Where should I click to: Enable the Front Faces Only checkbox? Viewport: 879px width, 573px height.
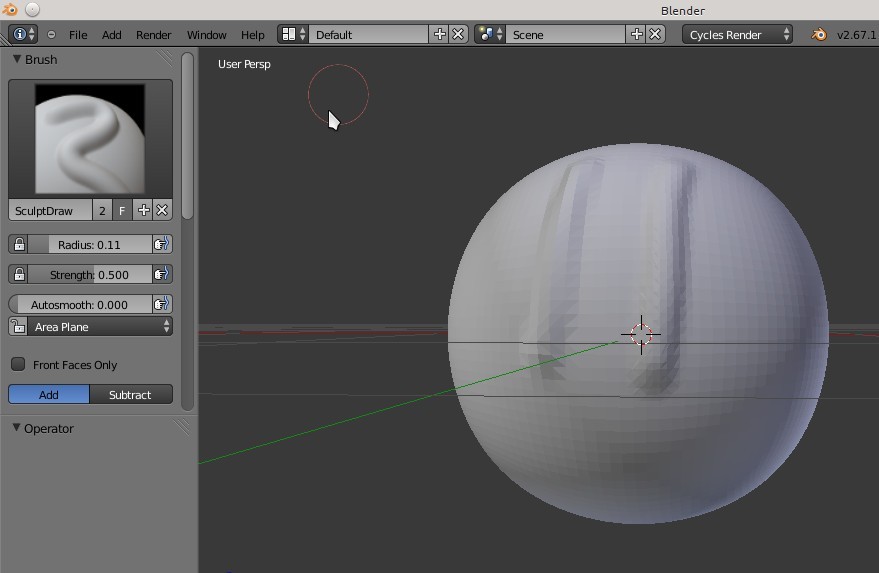click(18, 365)
